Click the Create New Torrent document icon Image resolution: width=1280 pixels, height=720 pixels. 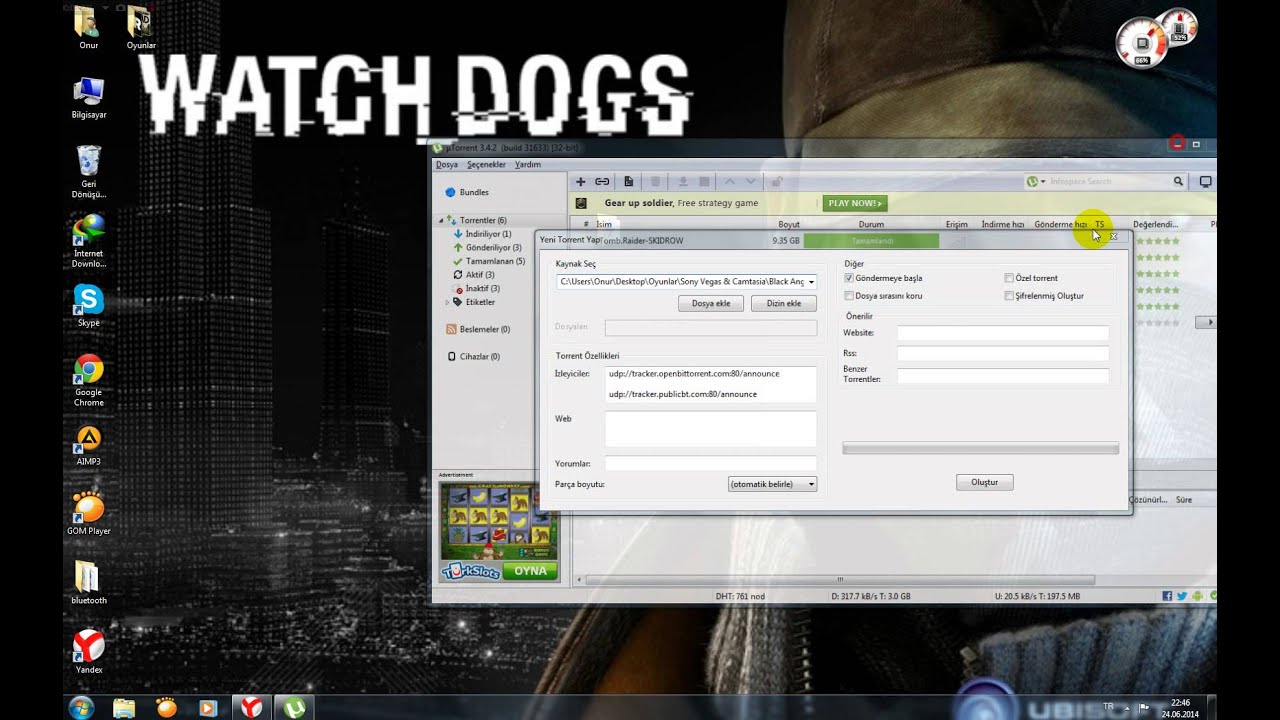tap(628, 181)
